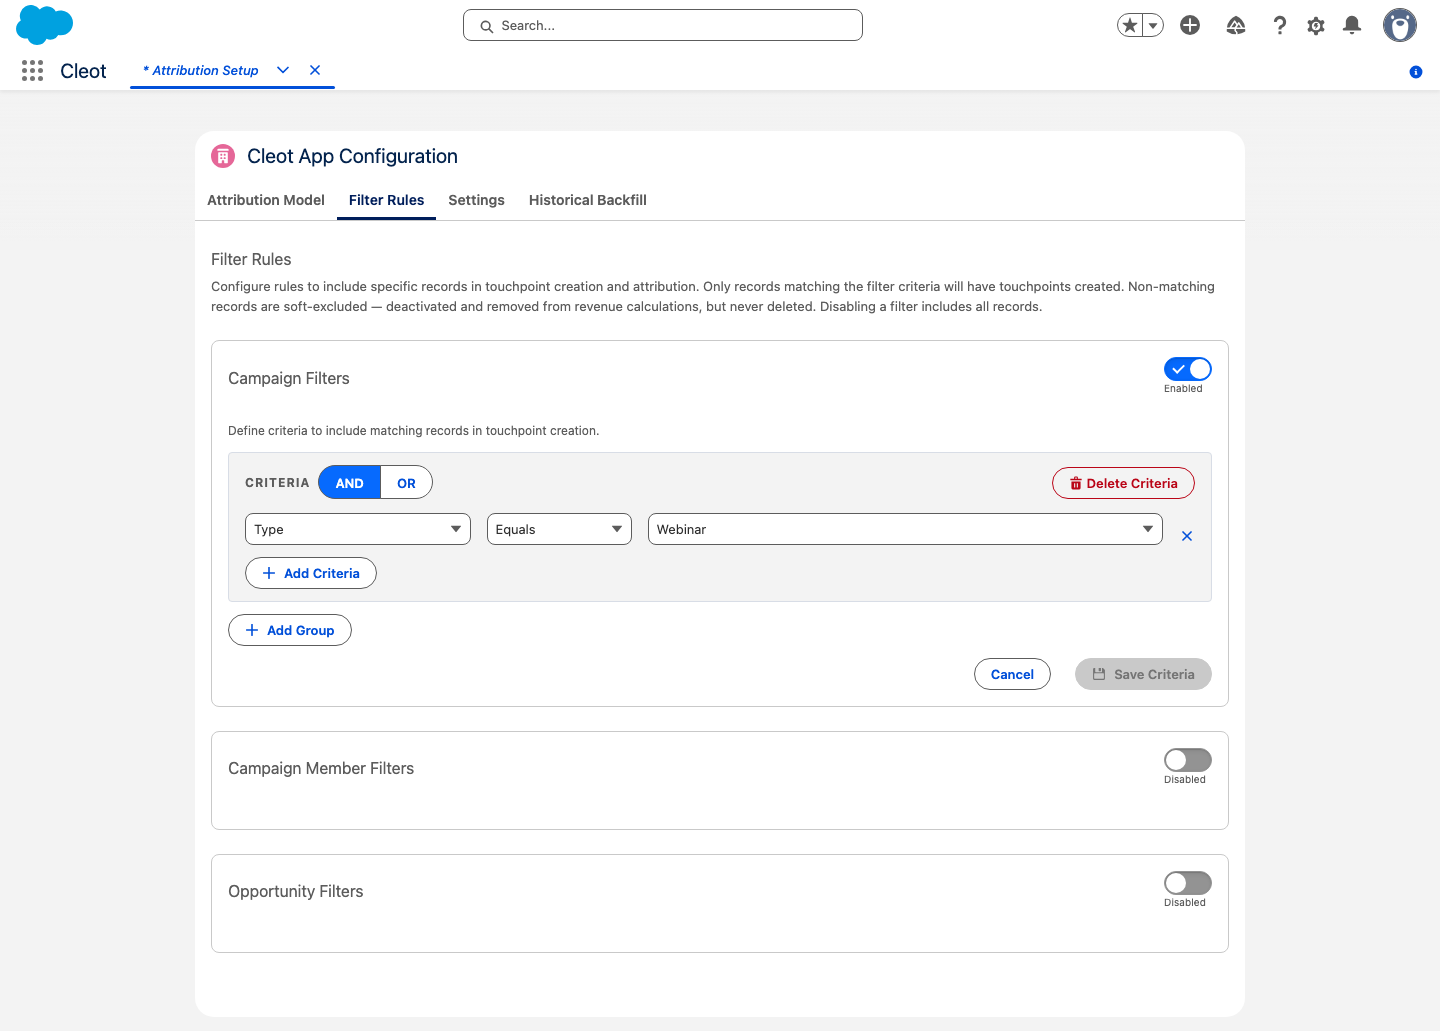Click the Delete Criteria button
1440x1031 pixels.
[x=1123, y=483]
